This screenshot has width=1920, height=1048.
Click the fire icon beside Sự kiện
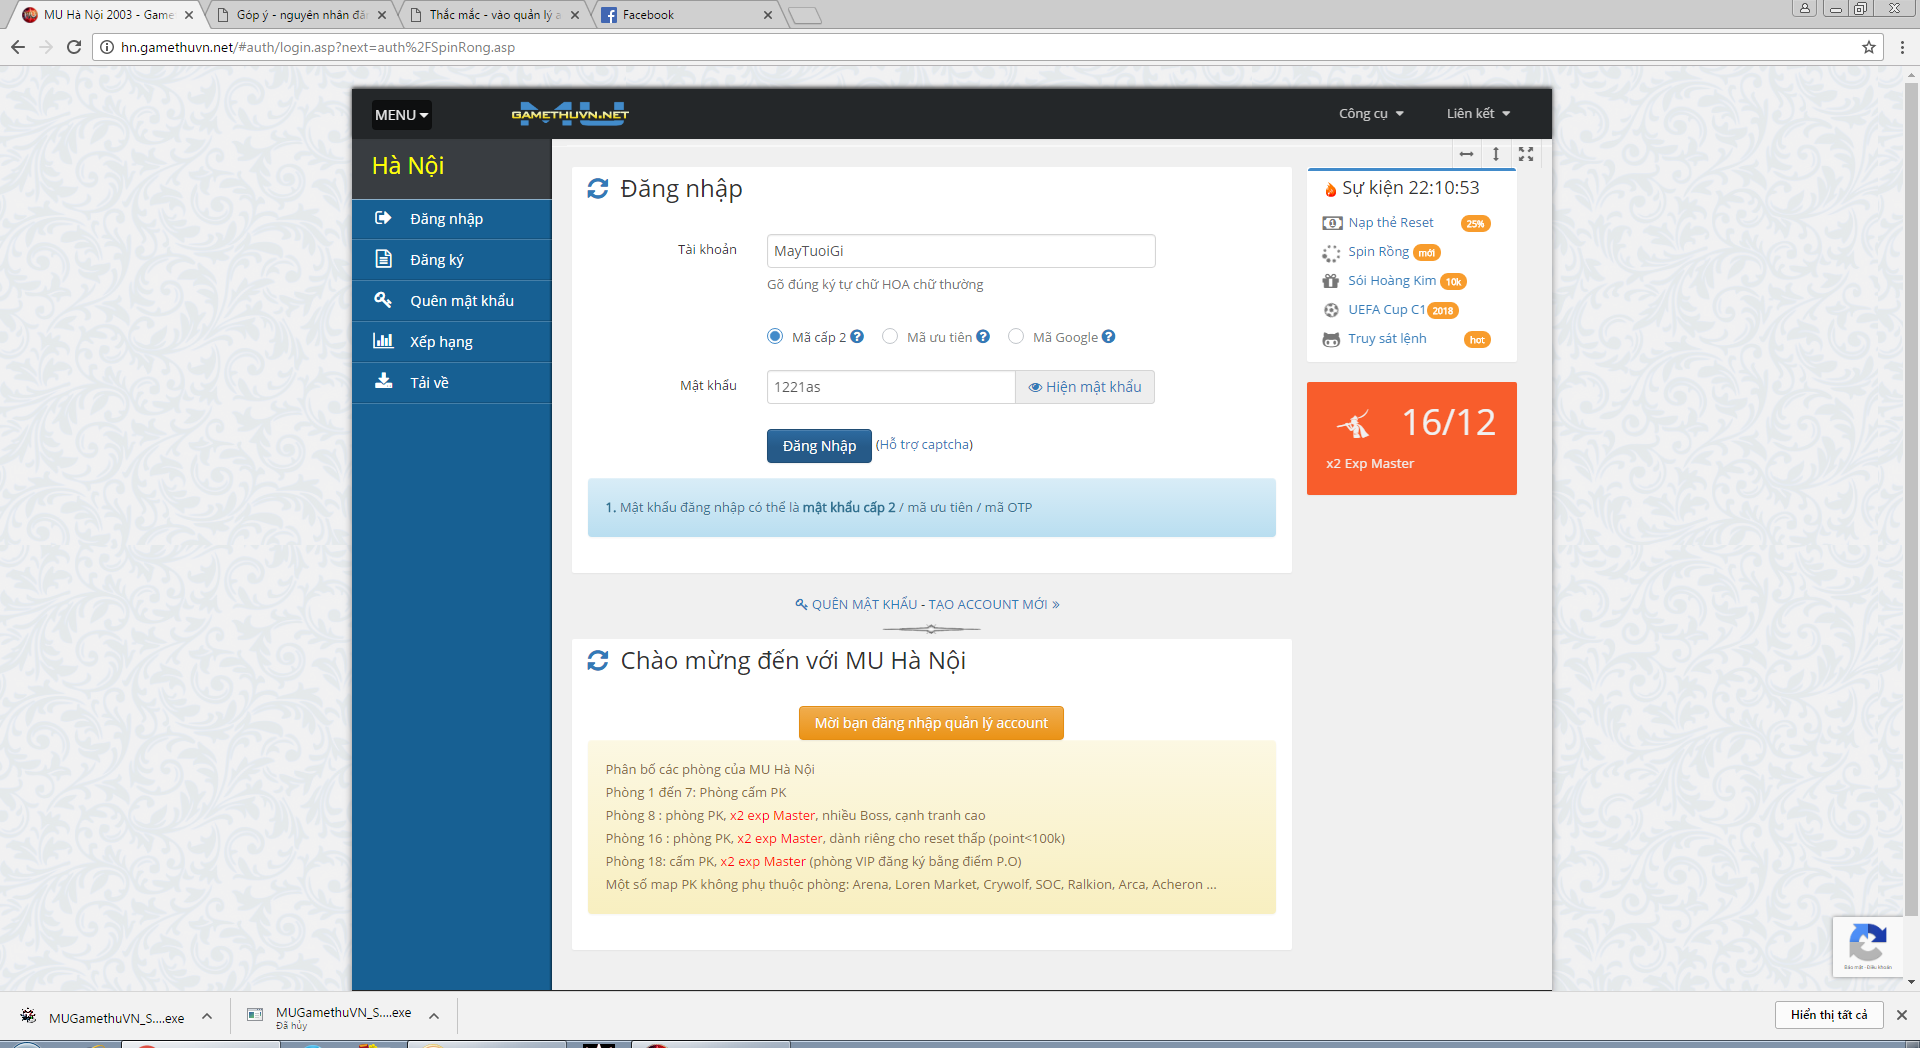1330,189
